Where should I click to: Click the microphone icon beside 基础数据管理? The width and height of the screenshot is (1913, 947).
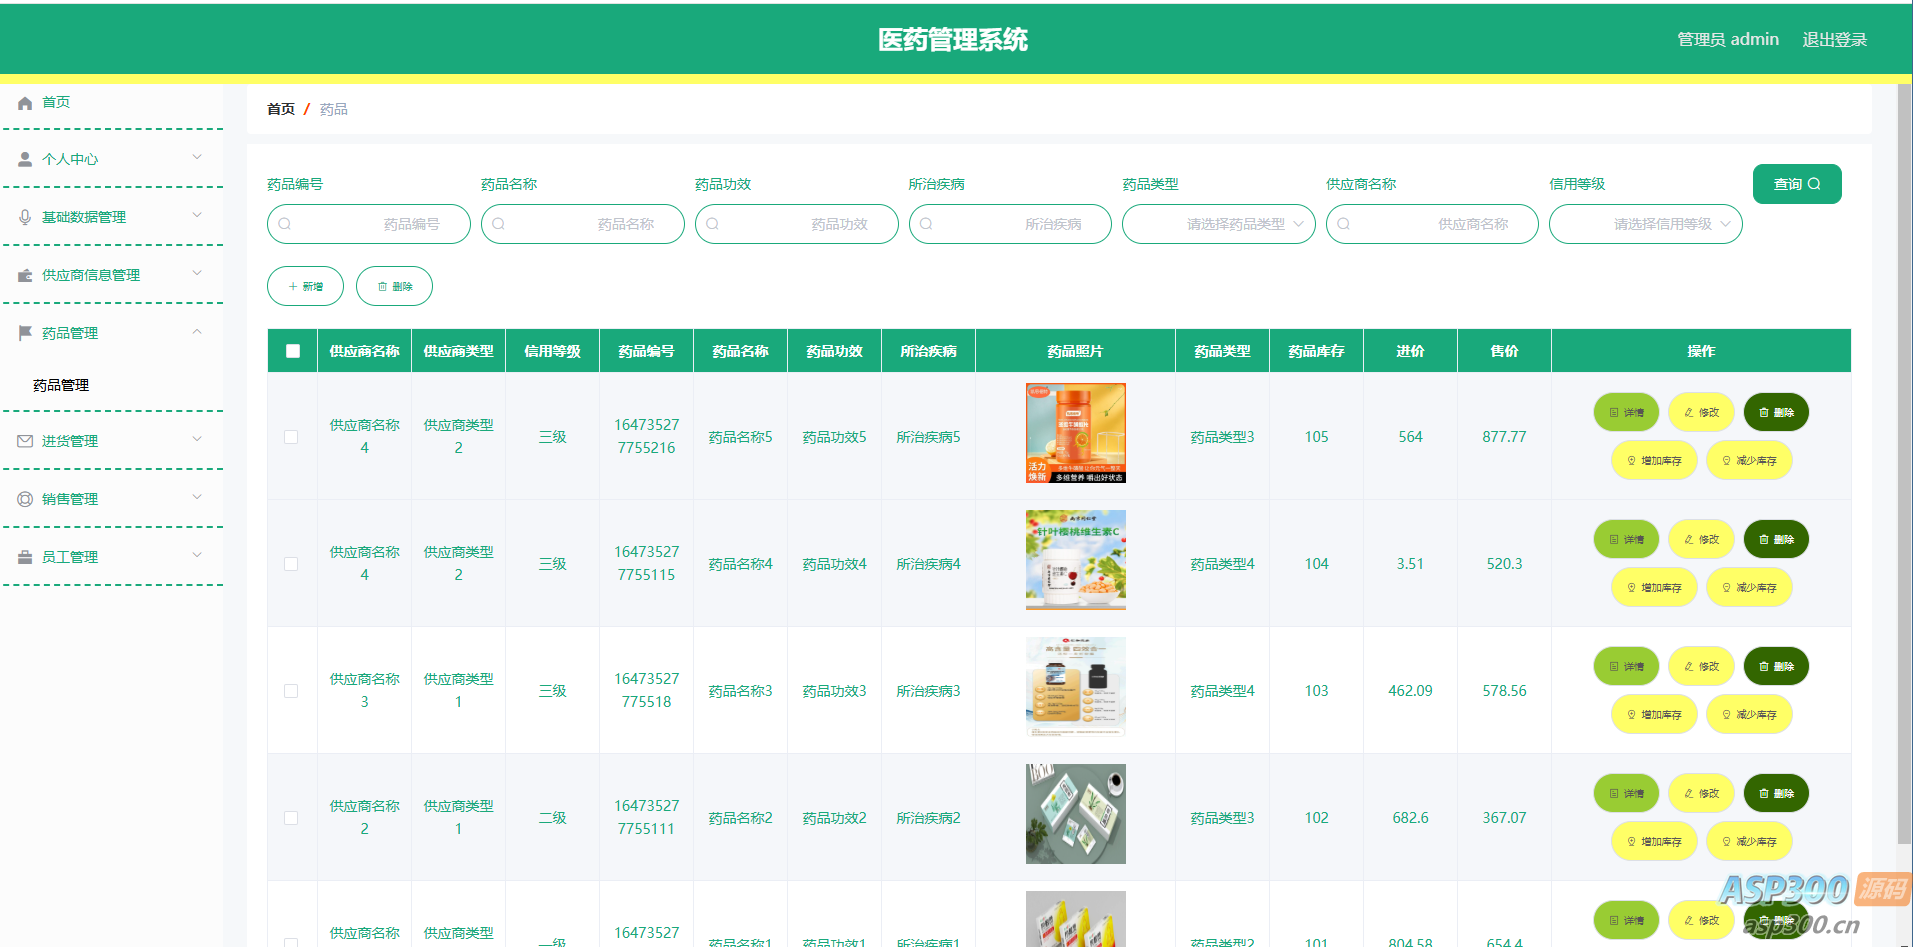[25, 217]
